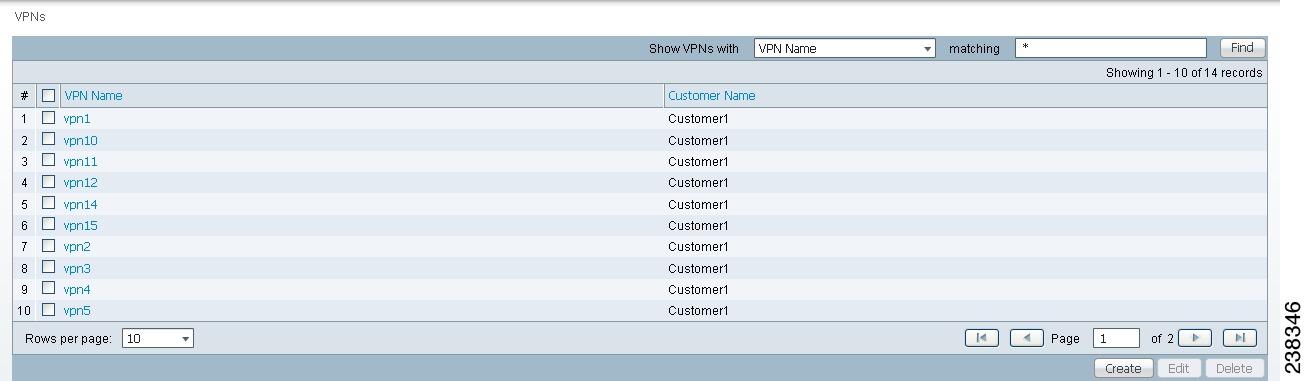Open the vpn5 link
Viewport: 1306px width, 381px height.
(x=77, y=311)
